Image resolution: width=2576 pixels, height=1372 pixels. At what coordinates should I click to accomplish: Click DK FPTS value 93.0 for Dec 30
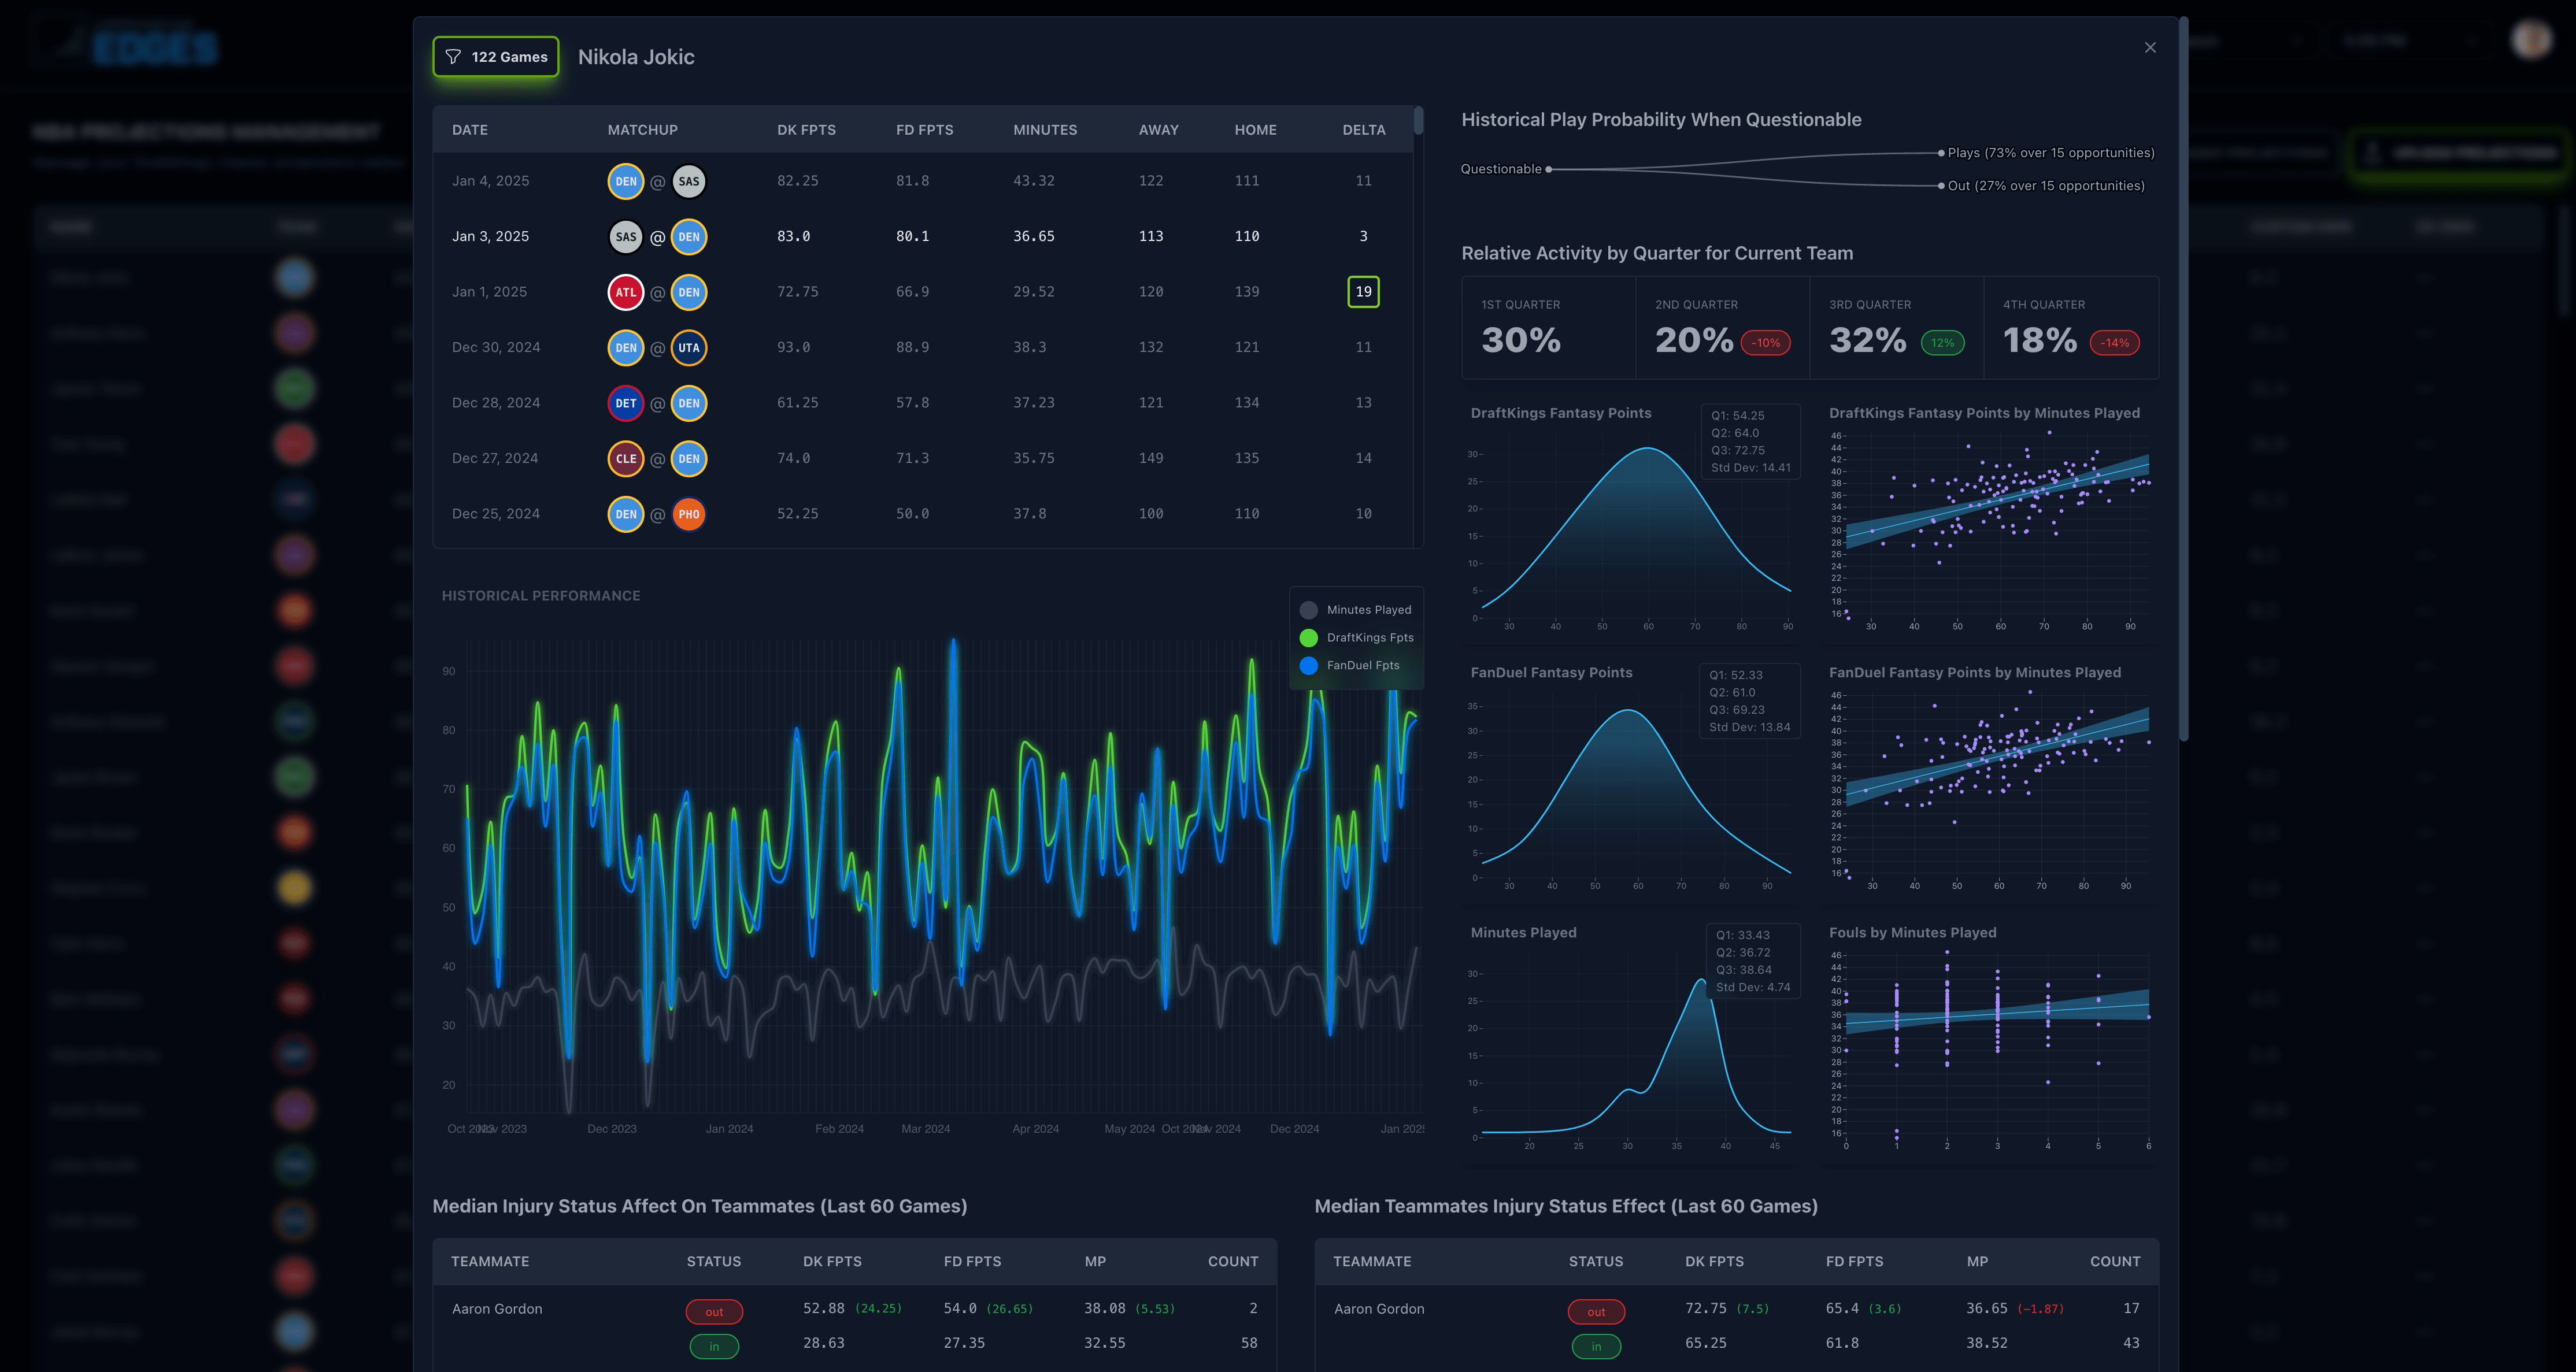click(x=794, y=348)
